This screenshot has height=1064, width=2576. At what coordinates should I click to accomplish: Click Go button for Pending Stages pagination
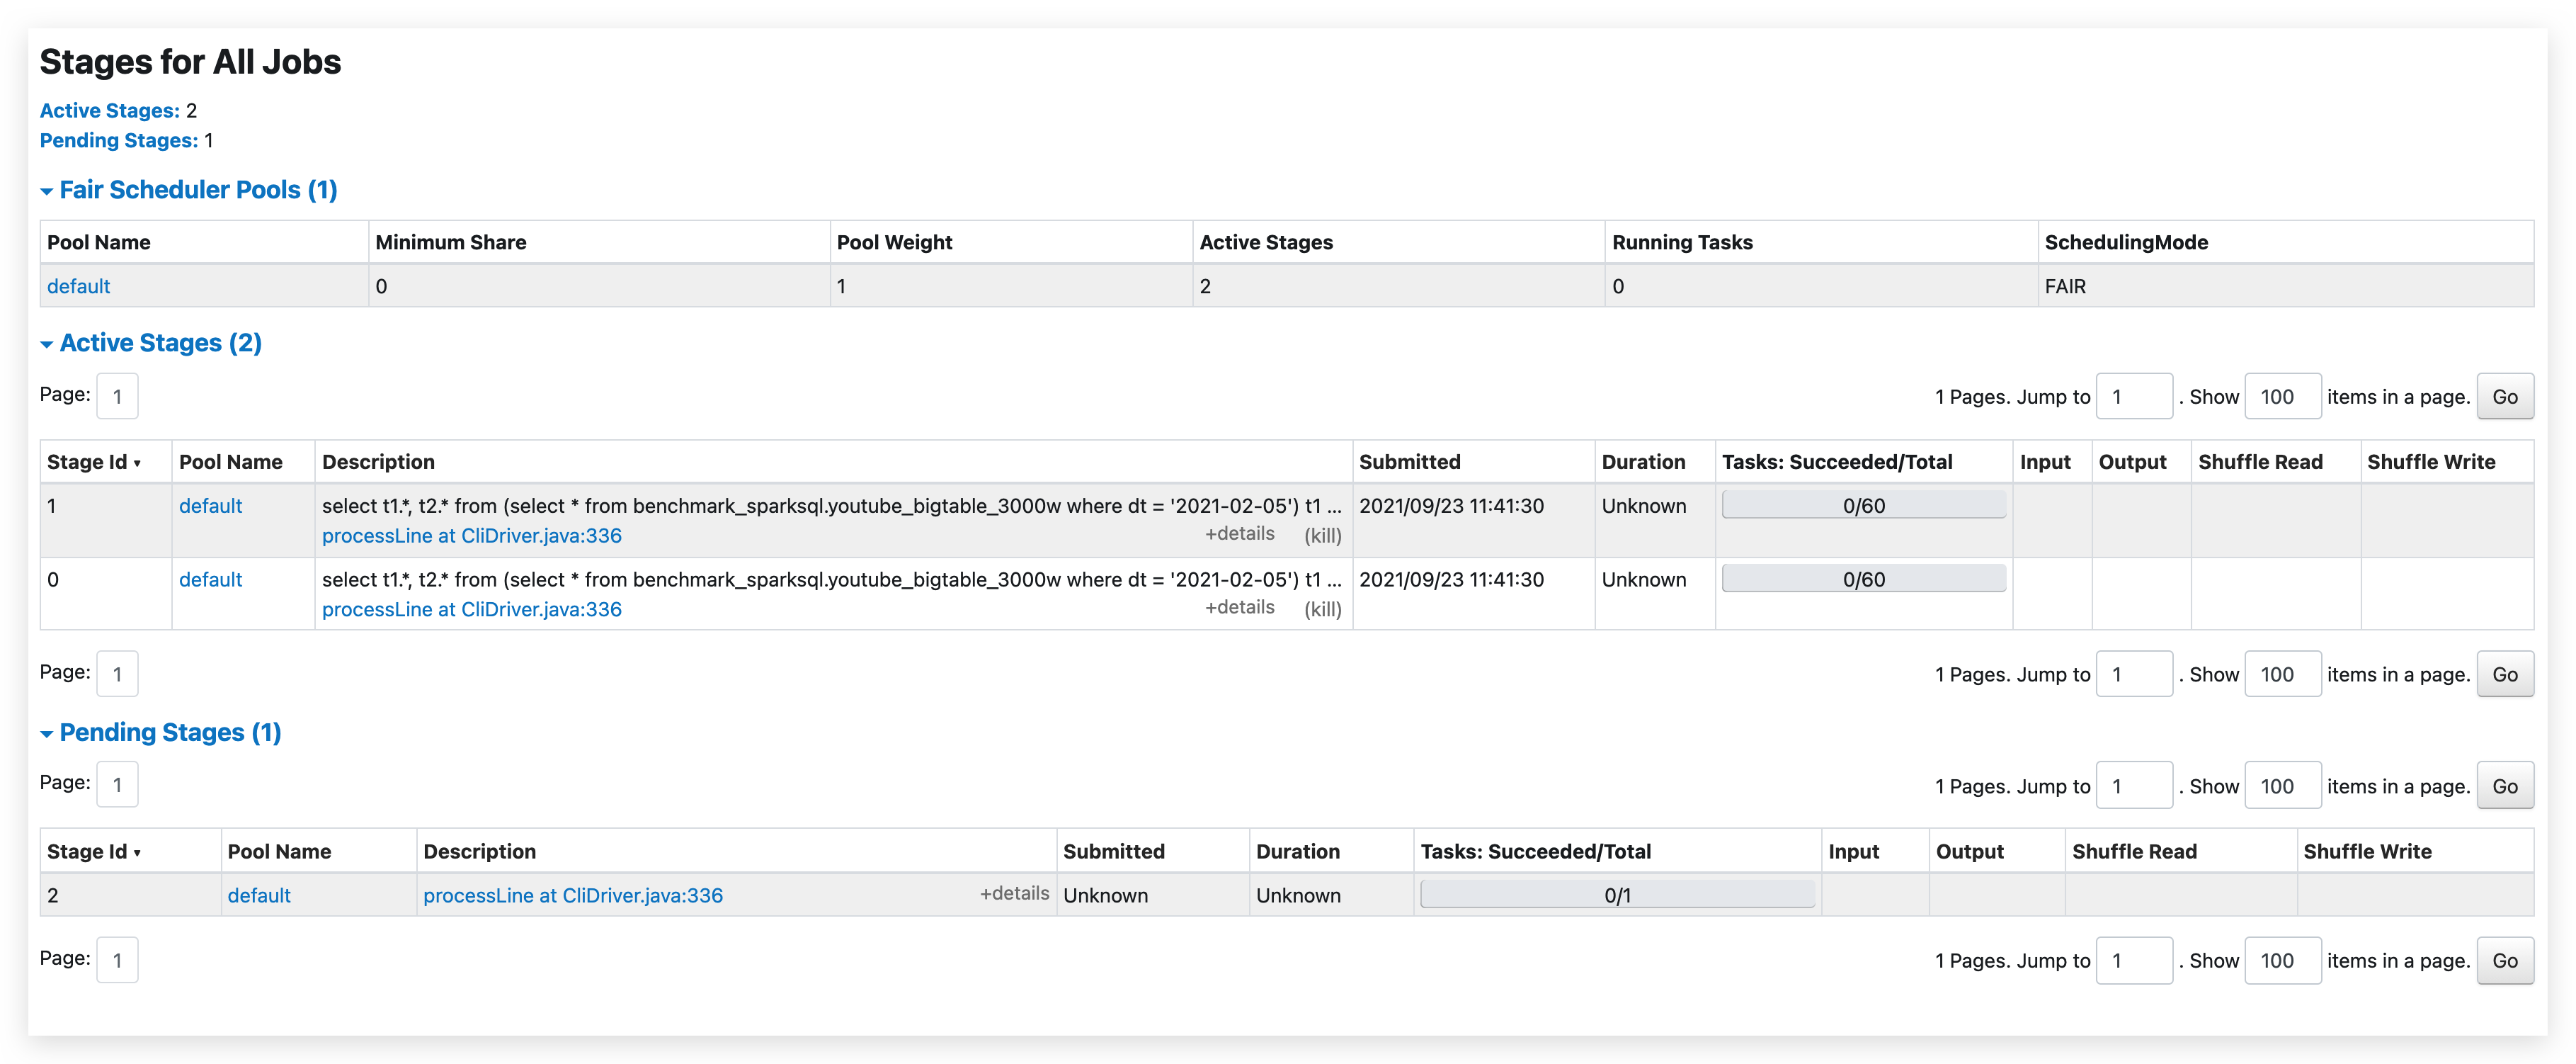pos(2505,785)
